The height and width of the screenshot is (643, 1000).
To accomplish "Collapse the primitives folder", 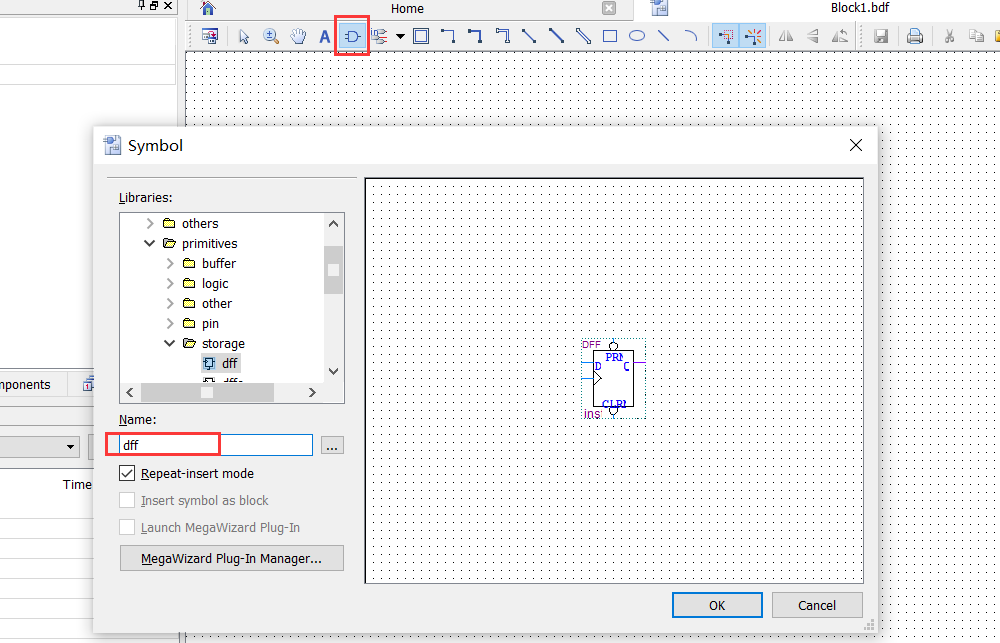I will coord(150,243).
